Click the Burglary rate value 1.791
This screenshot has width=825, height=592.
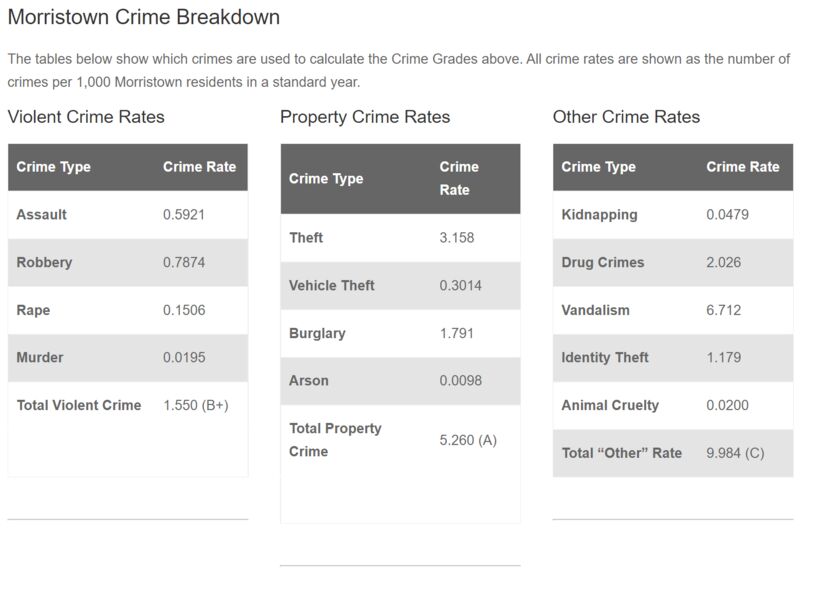pyautogui.click(x=457, y=333)
